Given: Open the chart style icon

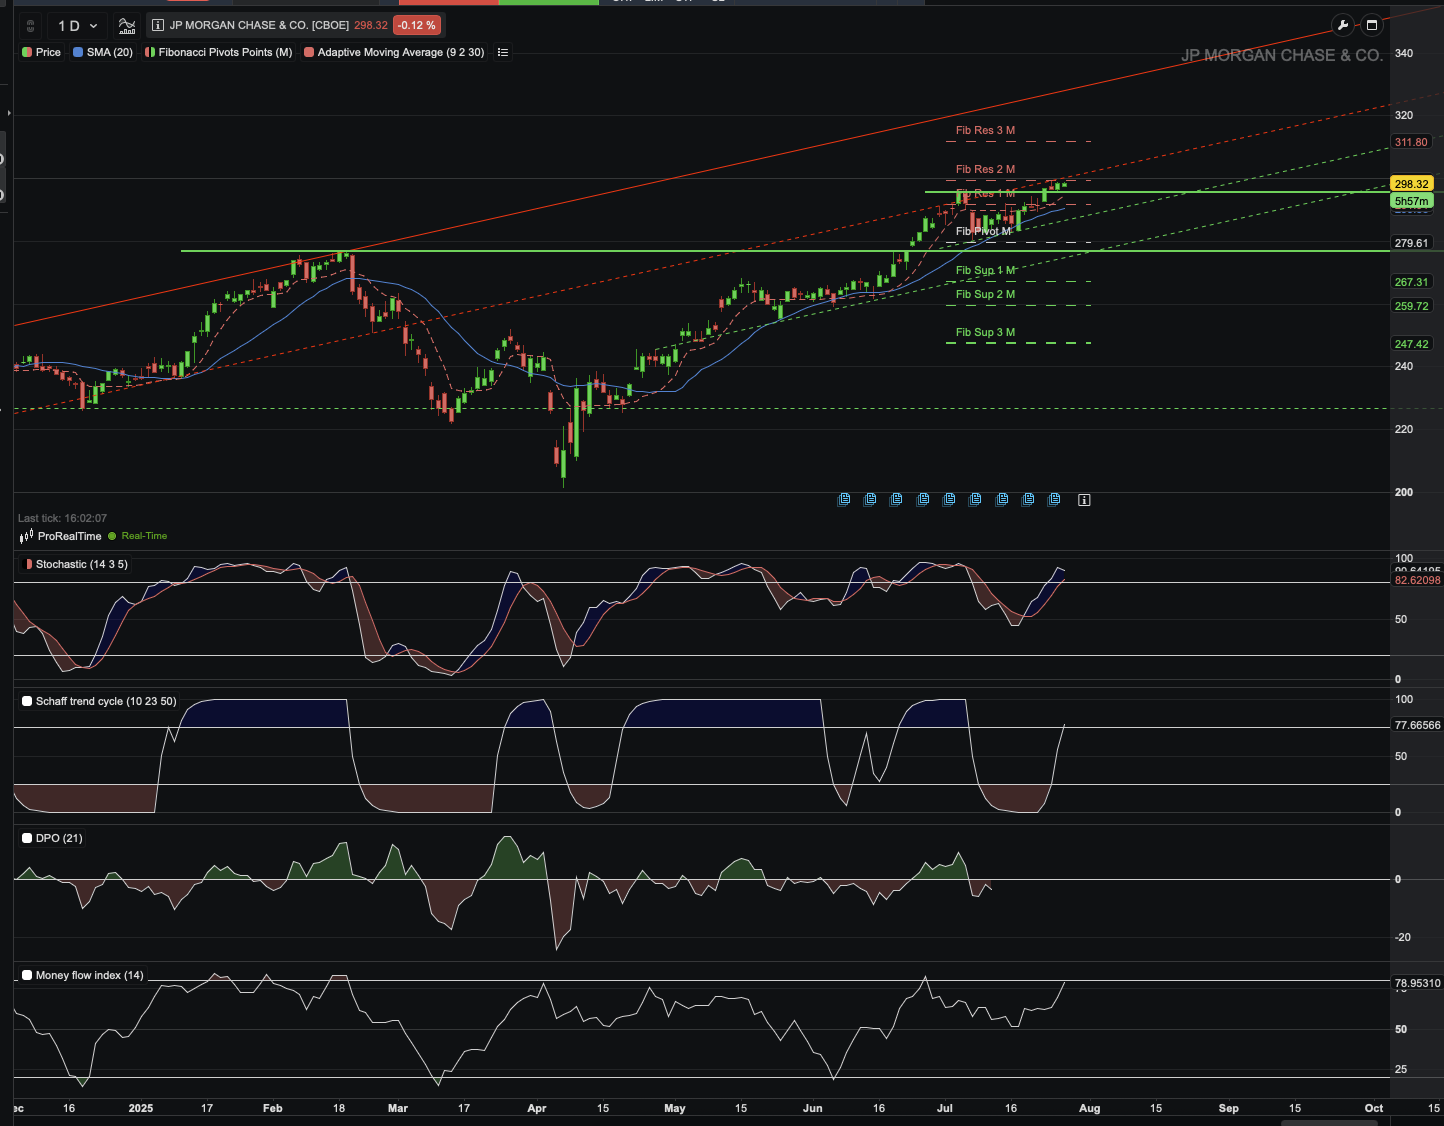Looking at the screenshot, I should [x=127, y=26].
